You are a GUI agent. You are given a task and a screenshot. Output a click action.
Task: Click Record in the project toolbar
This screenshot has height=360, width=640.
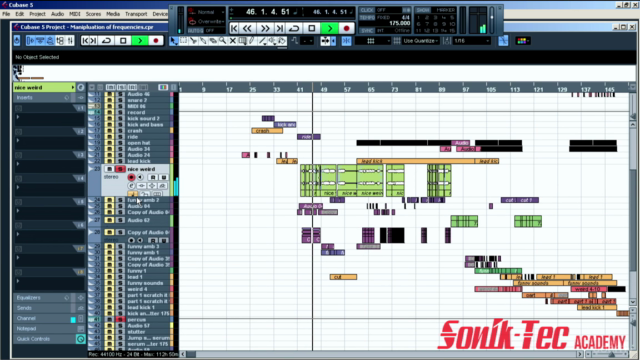pyautogui.click(x=156, y=40)
